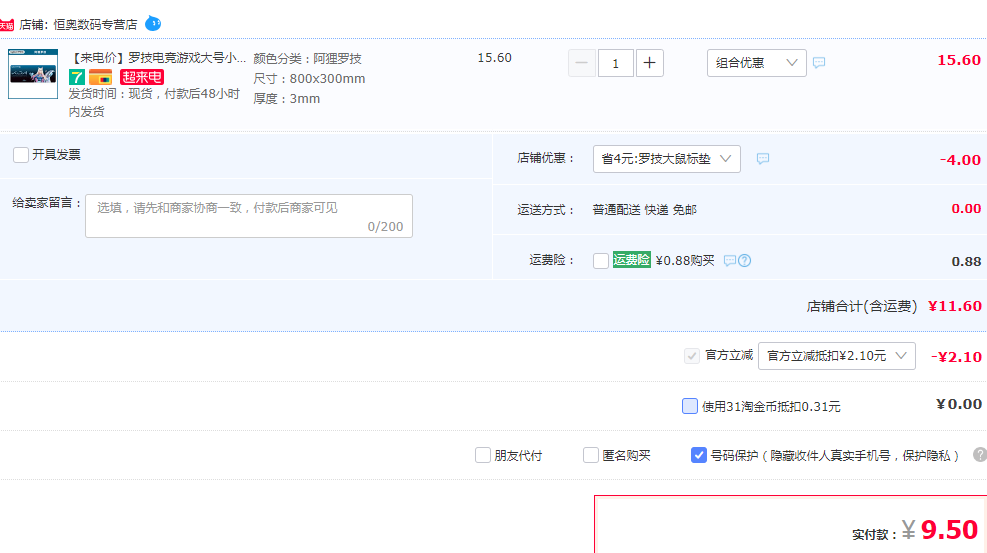Open the blue Wangwang chat icon beside the store name
This screenshot has height=553, width=987.
[153, 24]
